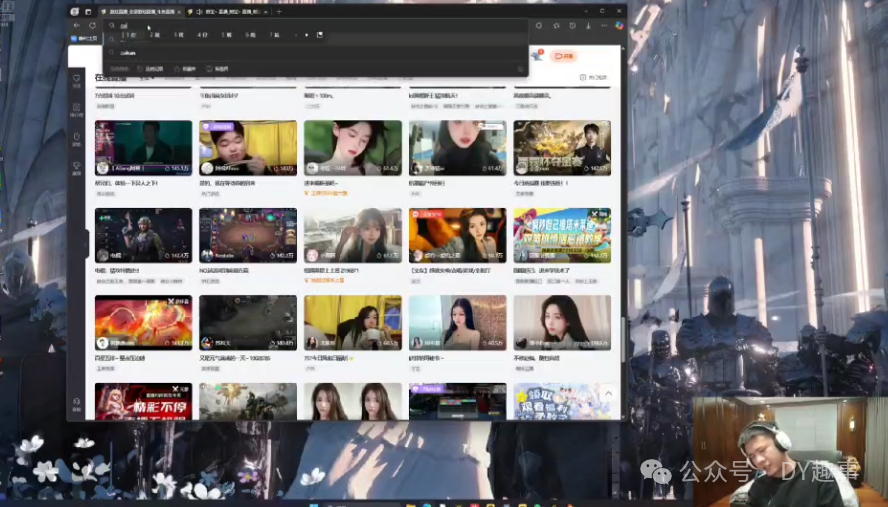Open the first bookmark on the favorites bar

[84, 39]
